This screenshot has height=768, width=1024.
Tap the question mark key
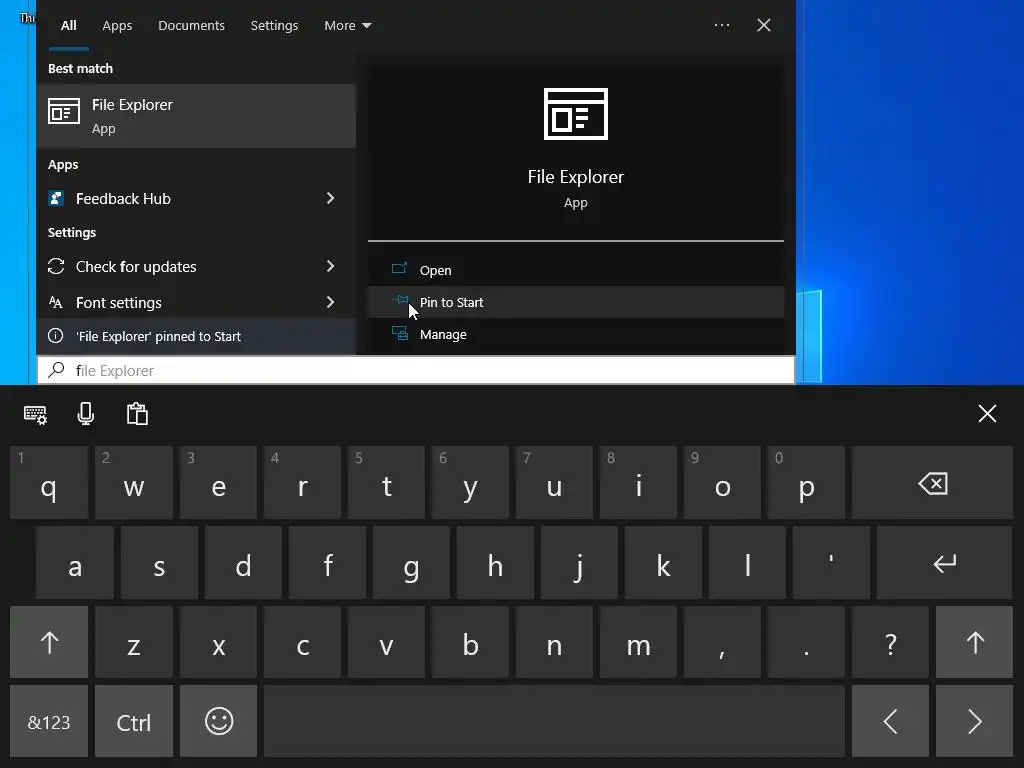890,643
